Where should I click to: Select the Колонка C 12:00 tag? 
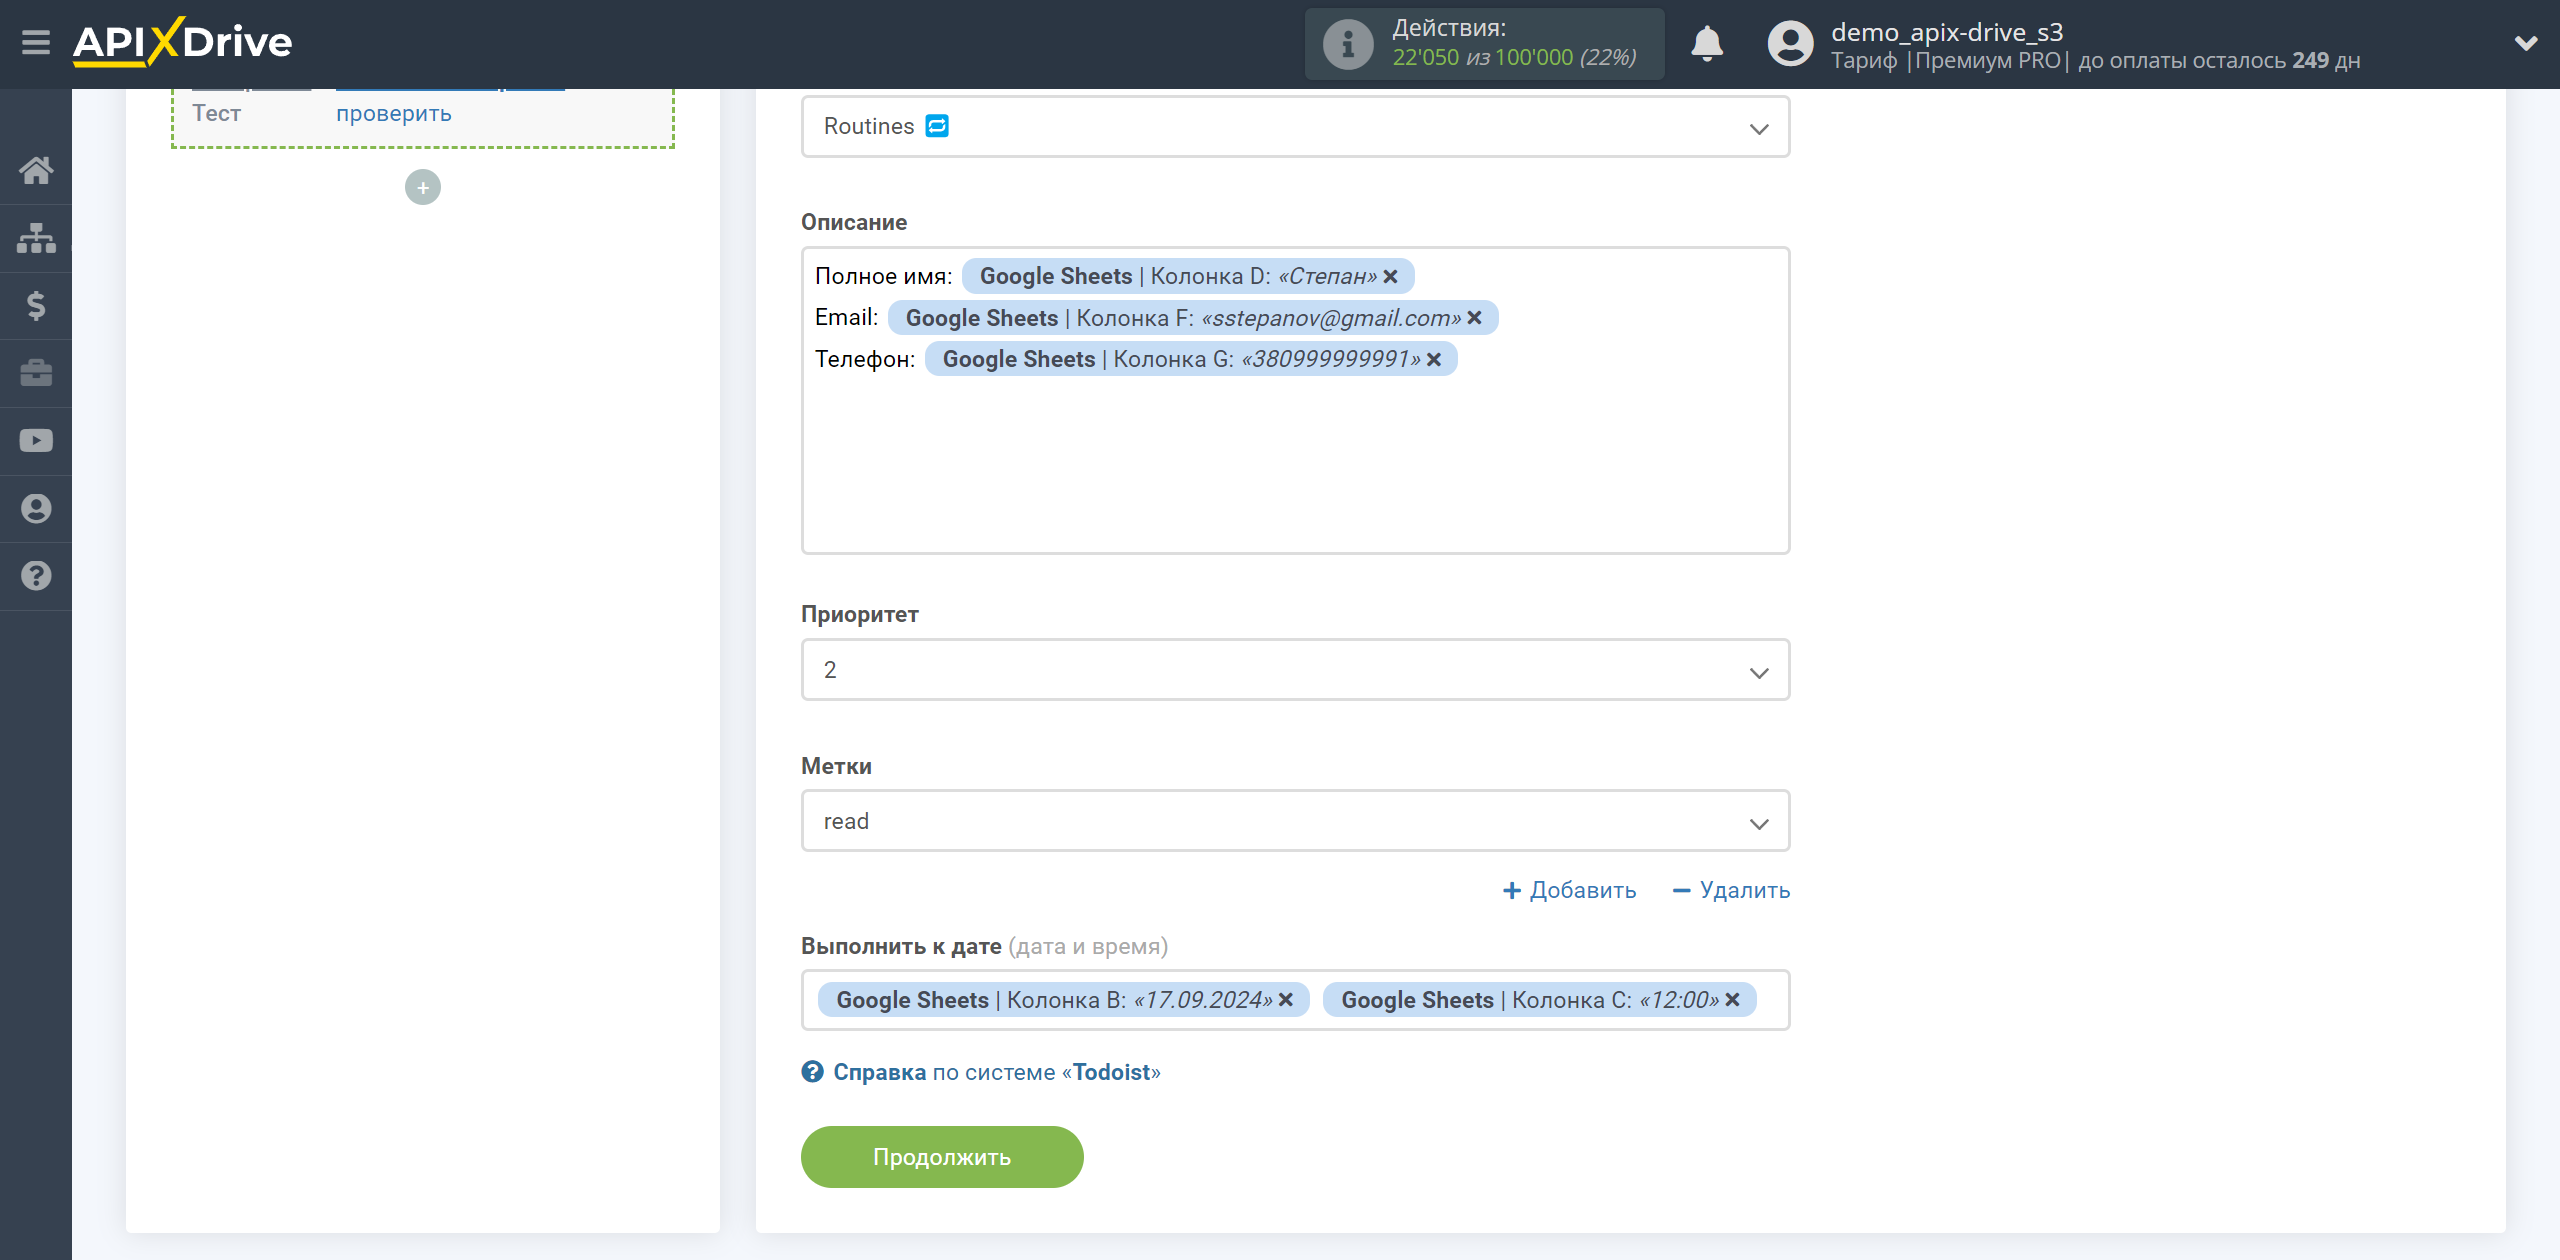1540,1000
